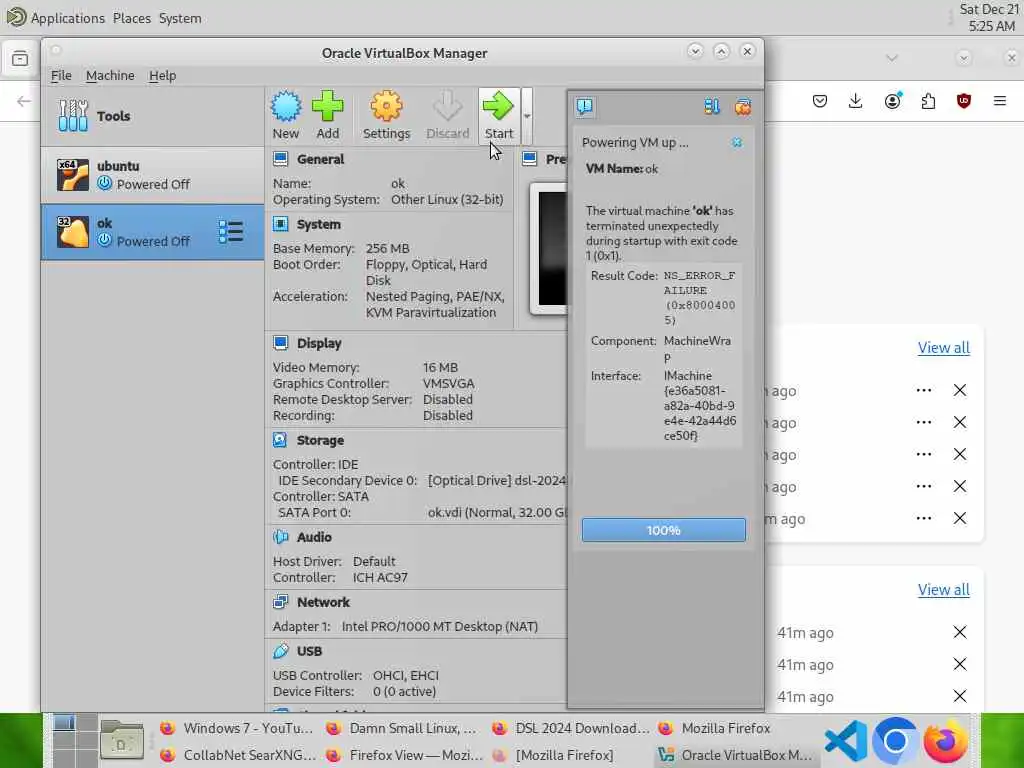This screenshot has height=768, width=1024.
Task: Open the Firefox hamburger menu
Action: click(x=999, y=101)
